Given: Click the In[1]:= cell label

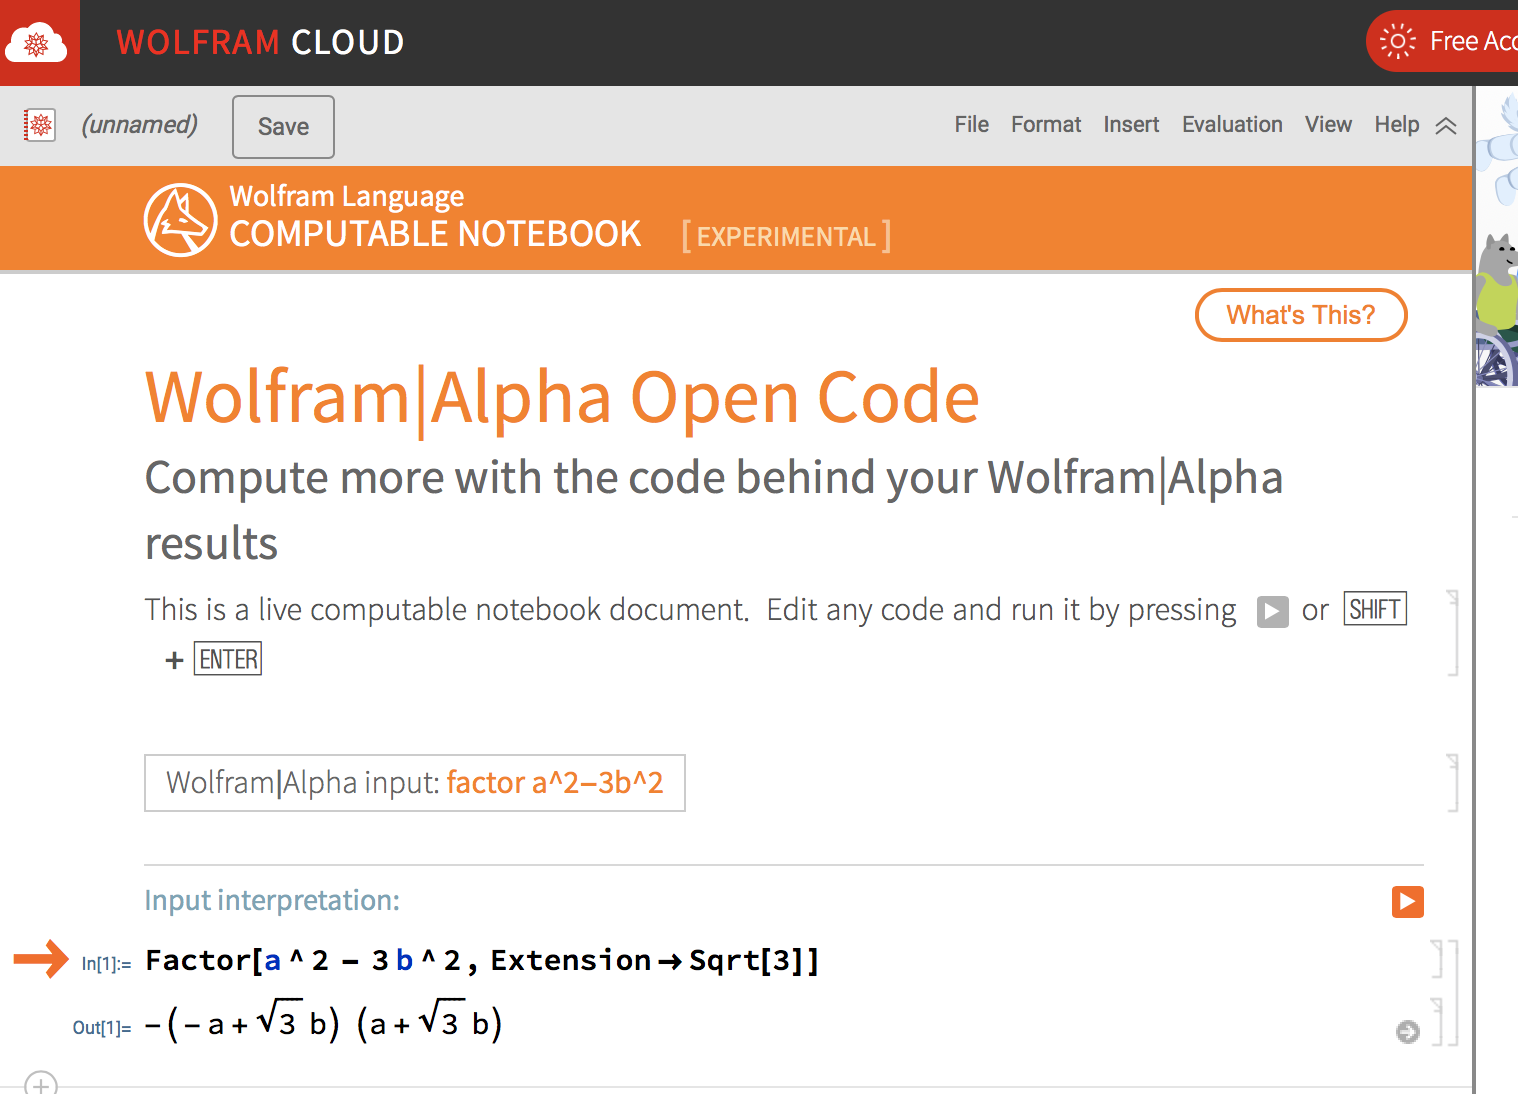Looking at the screenshot, I should tap(106, 964).
